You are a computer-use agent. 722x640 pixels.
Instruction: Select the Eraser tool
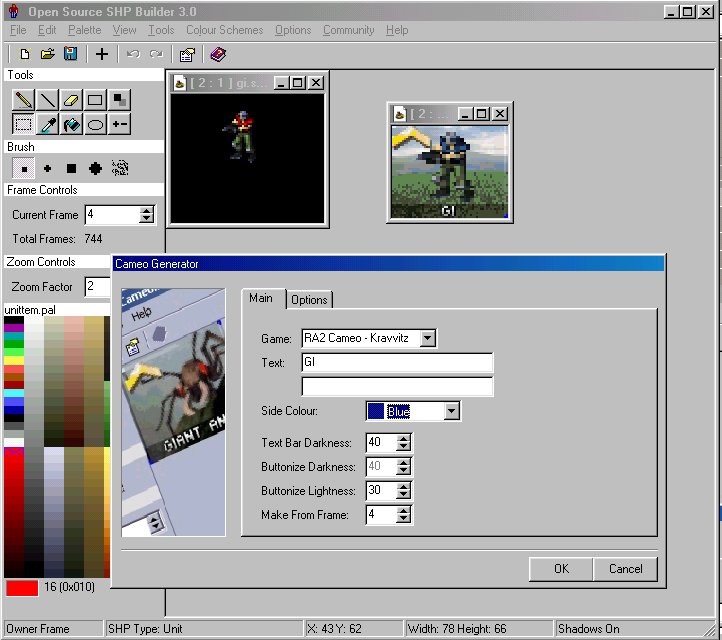tap(71, 100)
